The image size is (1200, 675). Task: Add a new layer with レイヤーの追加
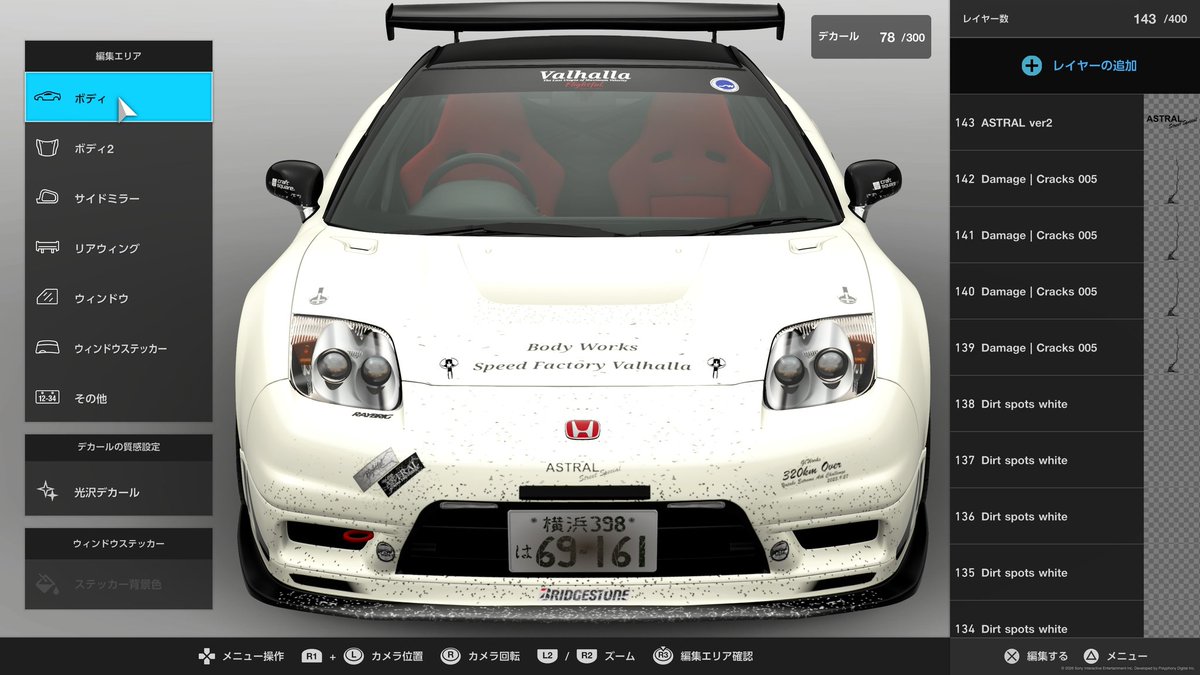1075,66
